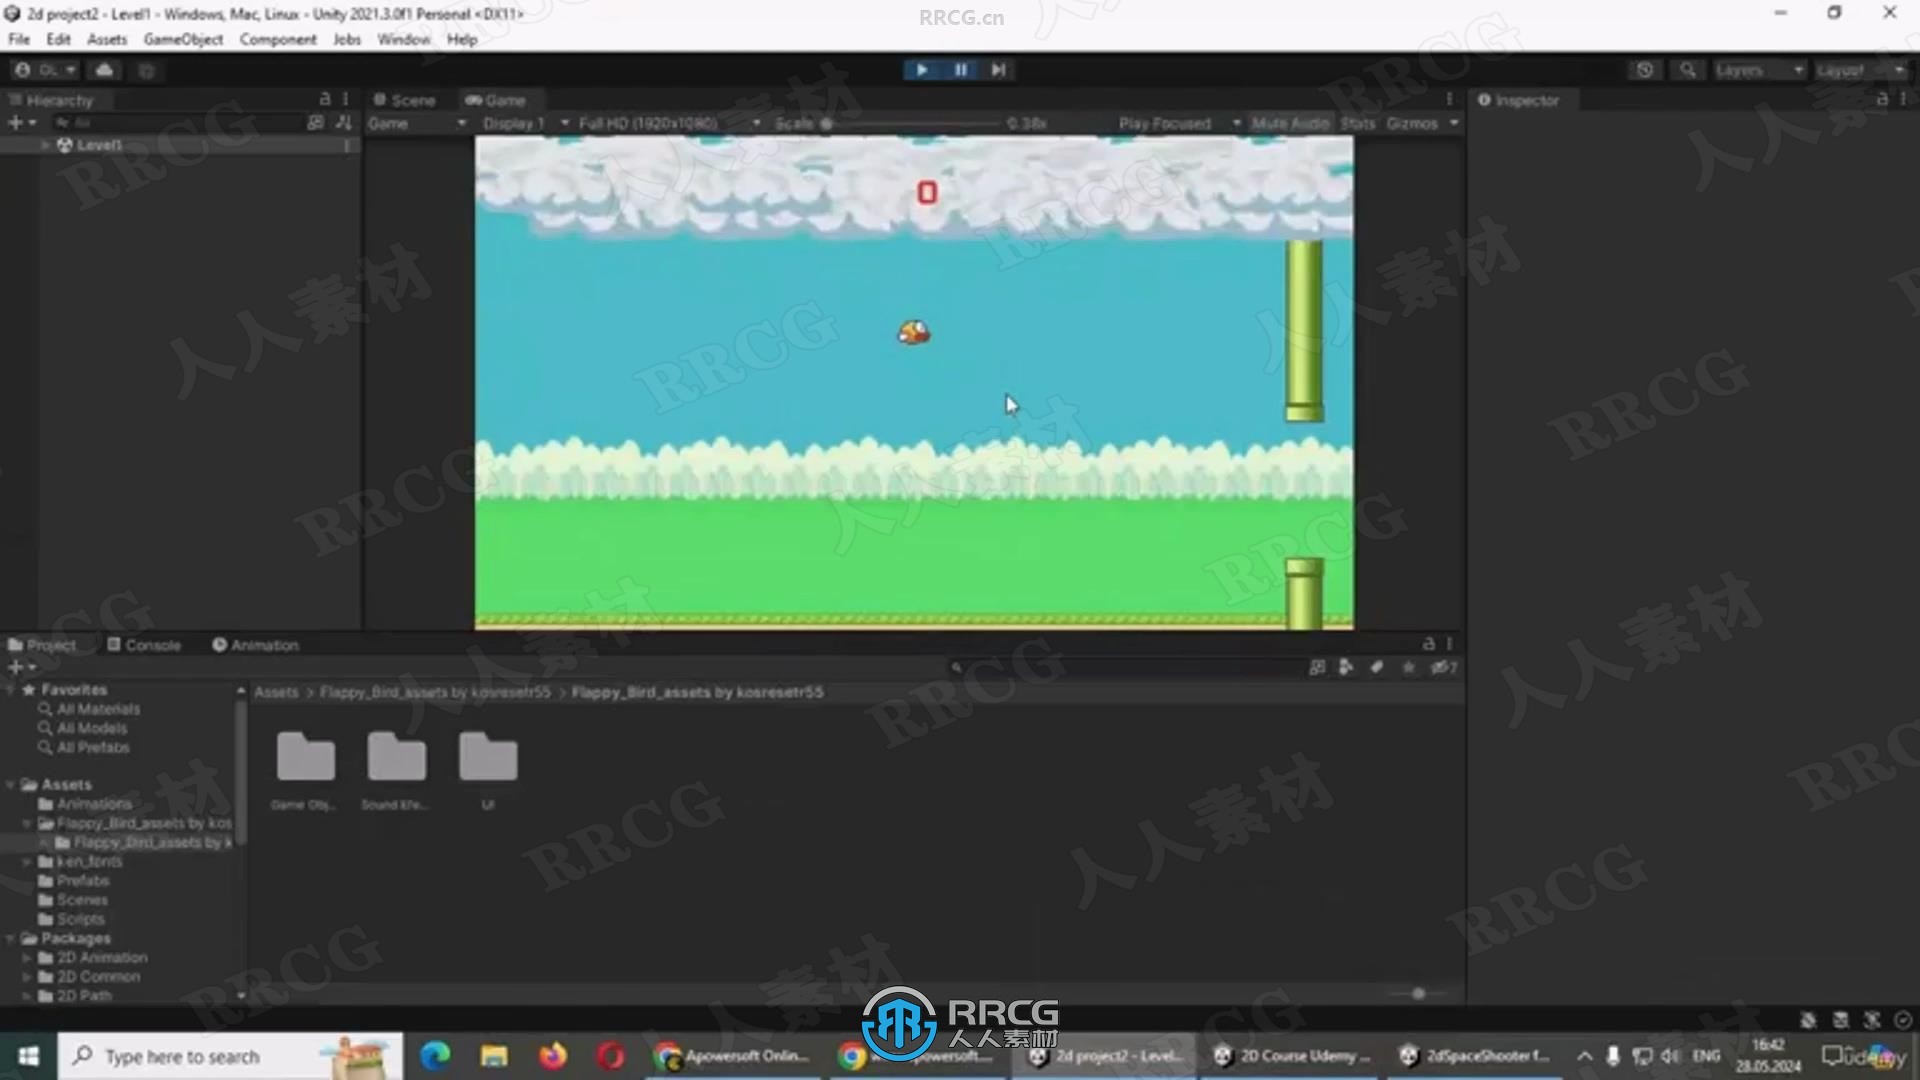Open the Hierarchy panel three-dot menu
Screen dimensions: 1920x1080
point(346,99)
